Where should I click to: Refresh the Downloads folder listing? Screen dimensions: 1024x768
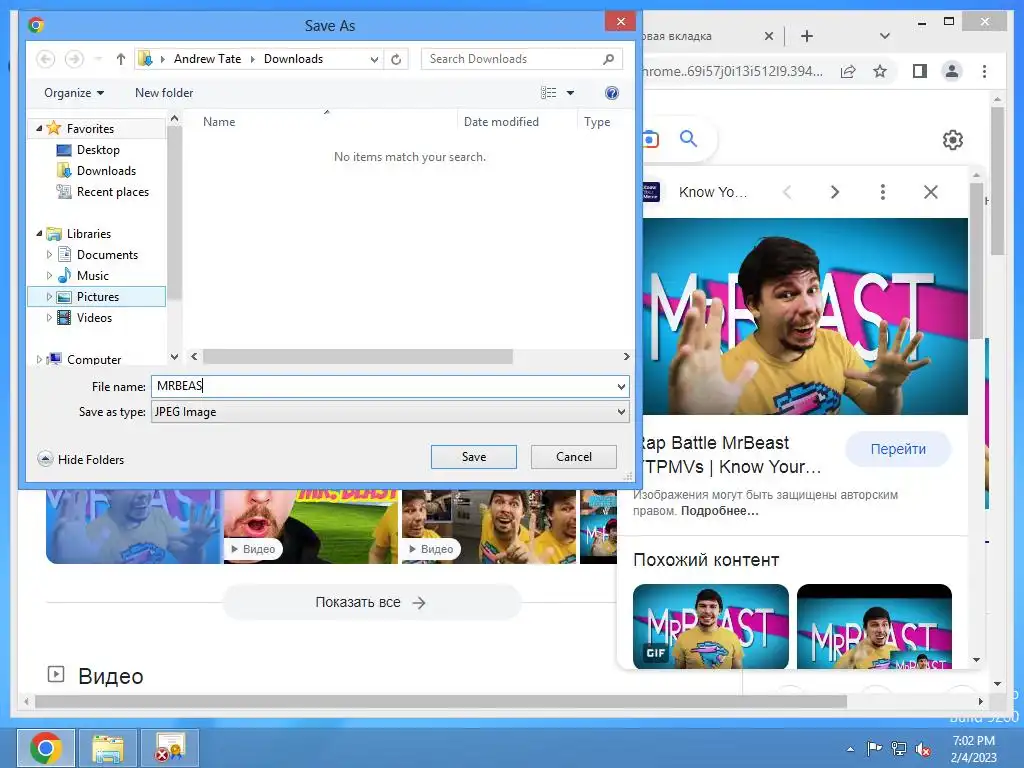(x=396, y=59)
